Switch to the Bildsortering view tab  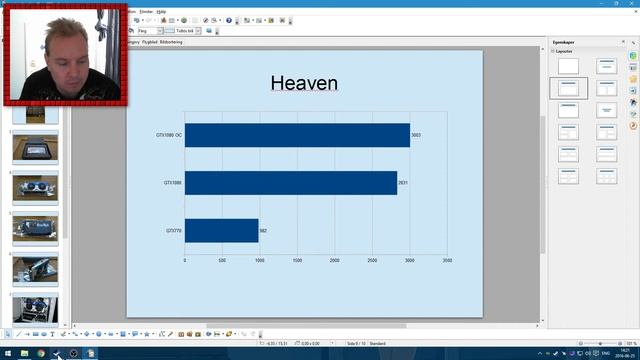tap(171, 42)
